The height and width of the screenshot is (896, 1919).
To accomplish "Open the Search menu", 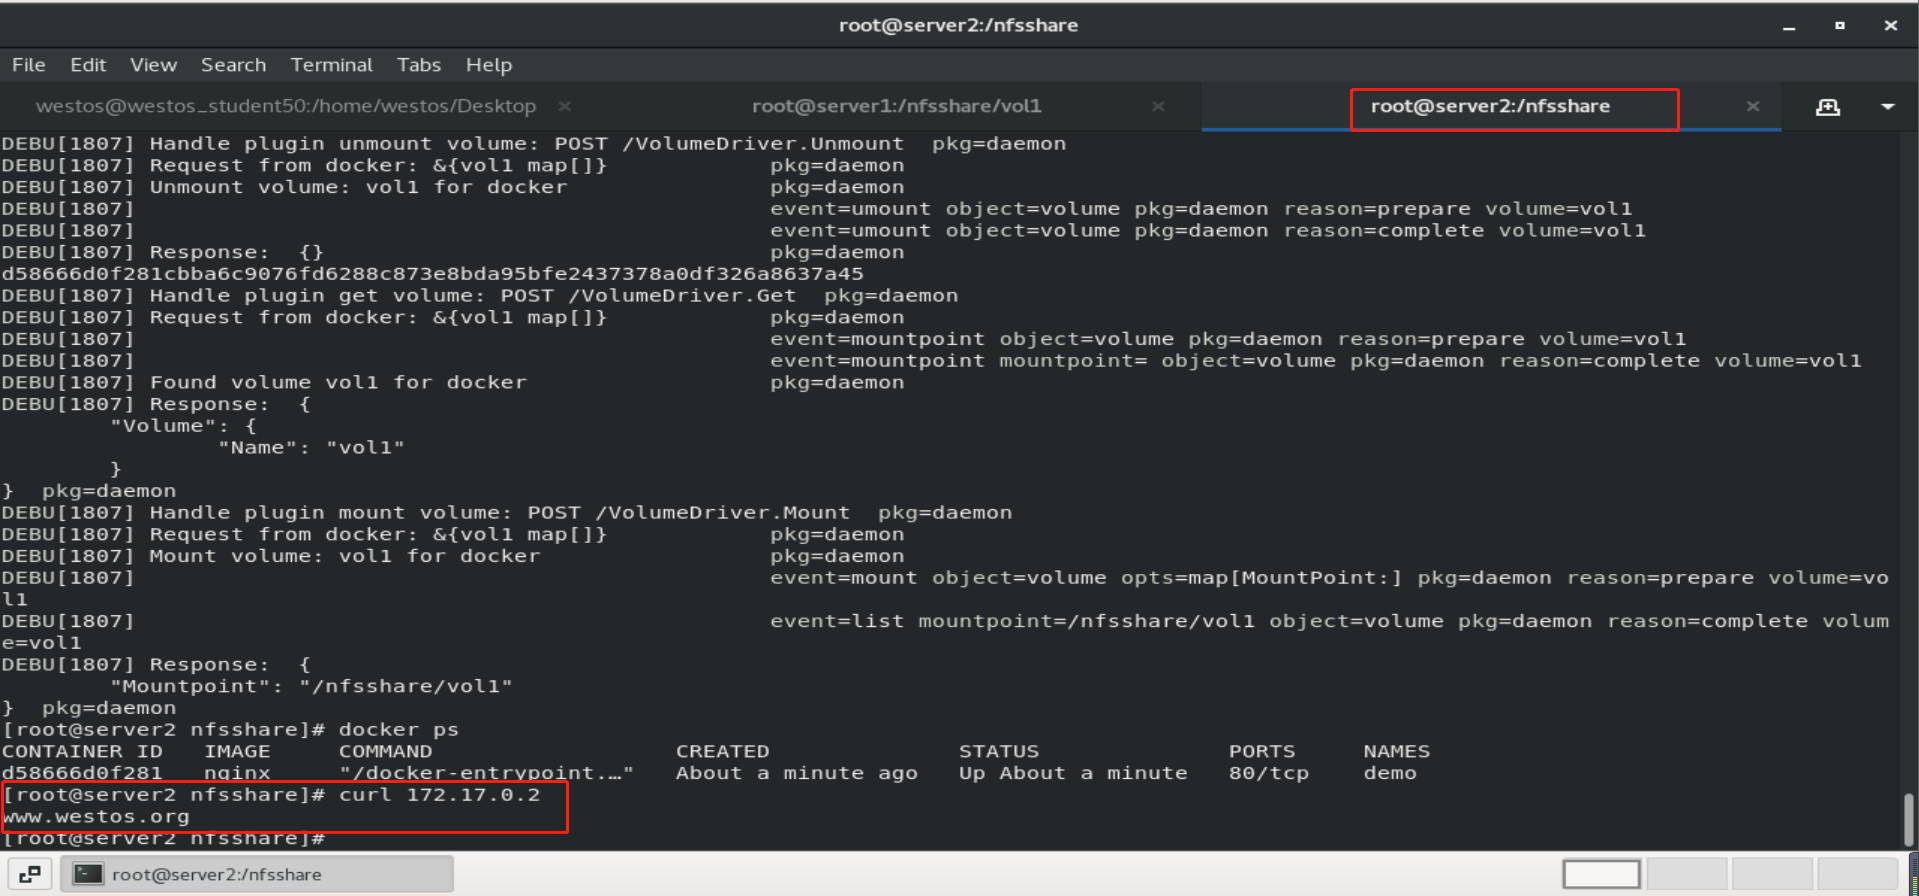I will coord(233,65).
